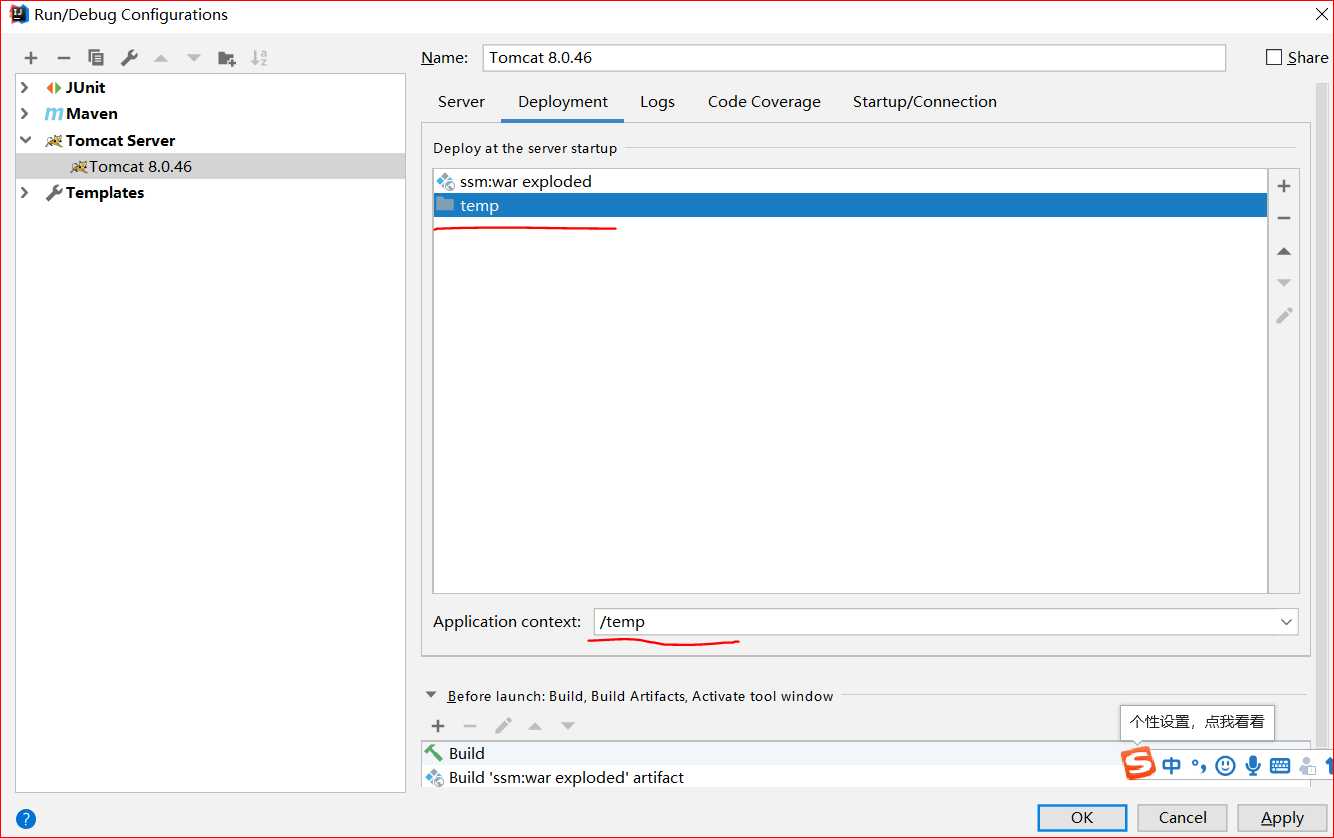This screenshot has width=1334, height=838.
Task: Expand the JUnit tree node
Action: click(x=25, y=88)
